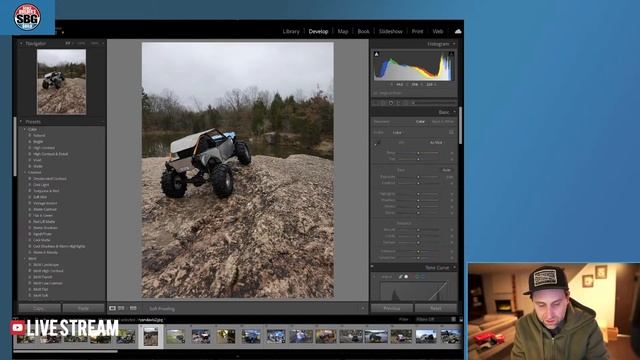Adjust the Temp slider
This screenshot has height=360, width=640.
pyautogui.click(x=418, y=153)
